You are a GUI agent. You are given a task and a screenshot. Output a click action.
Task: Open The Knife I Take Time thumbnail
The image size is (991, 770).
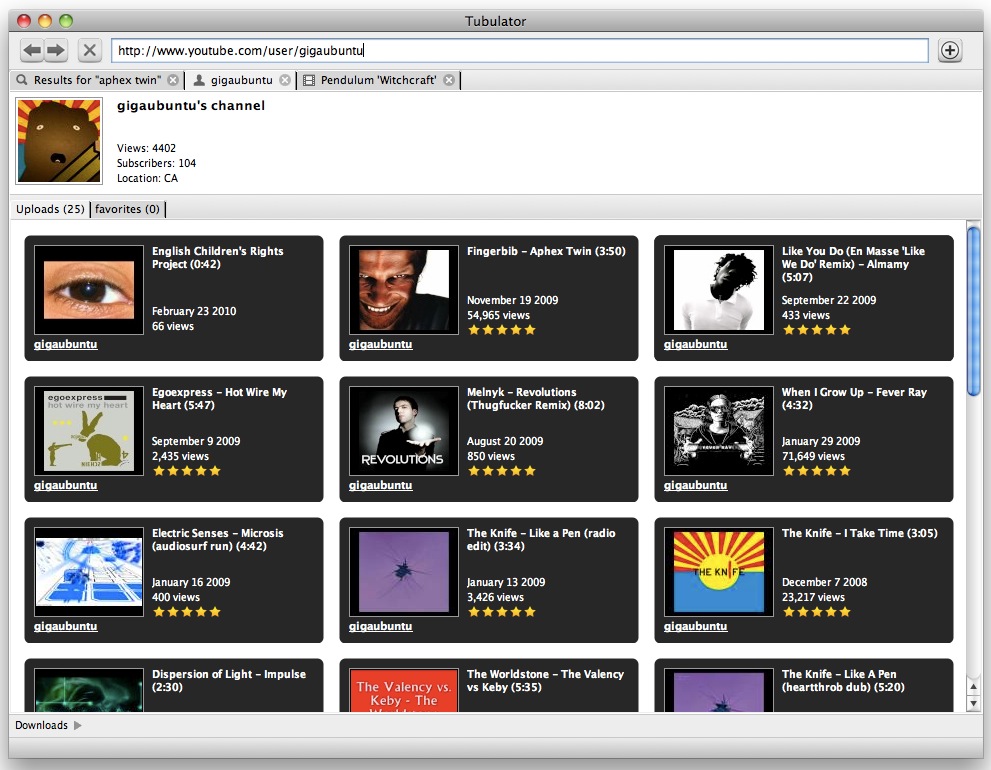pos(719,571)
